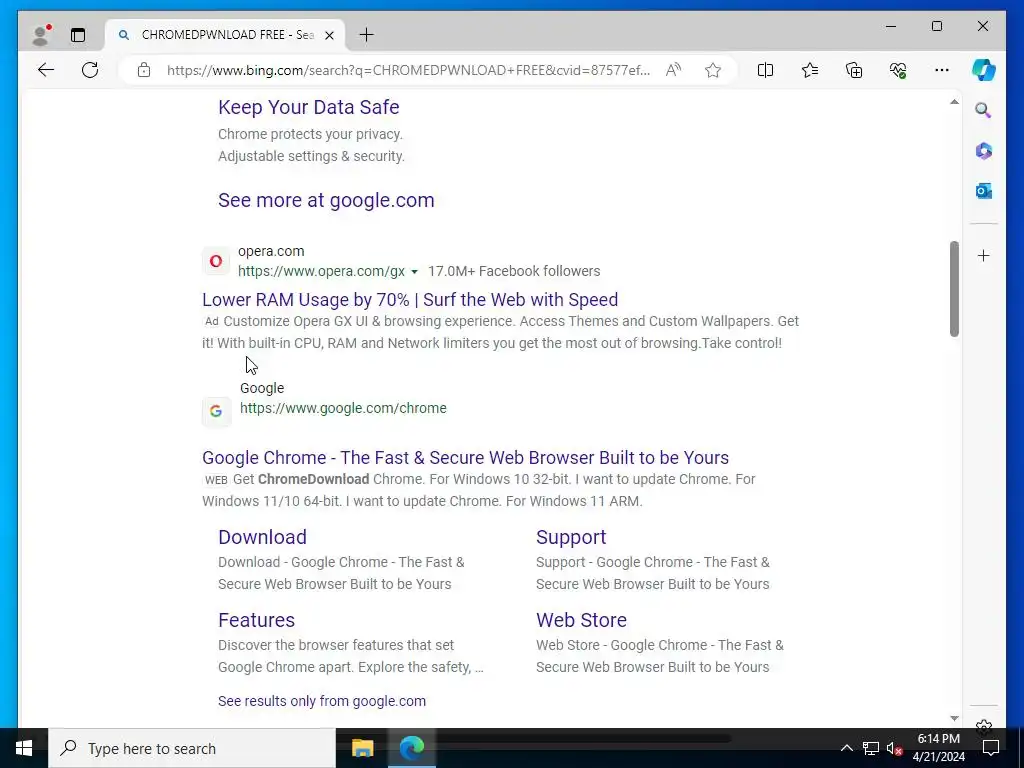Image resolution: width=1024 pixels, height=768 pixels.
Task: Open the Edge profile icon
Action: [x=42, y=35]
